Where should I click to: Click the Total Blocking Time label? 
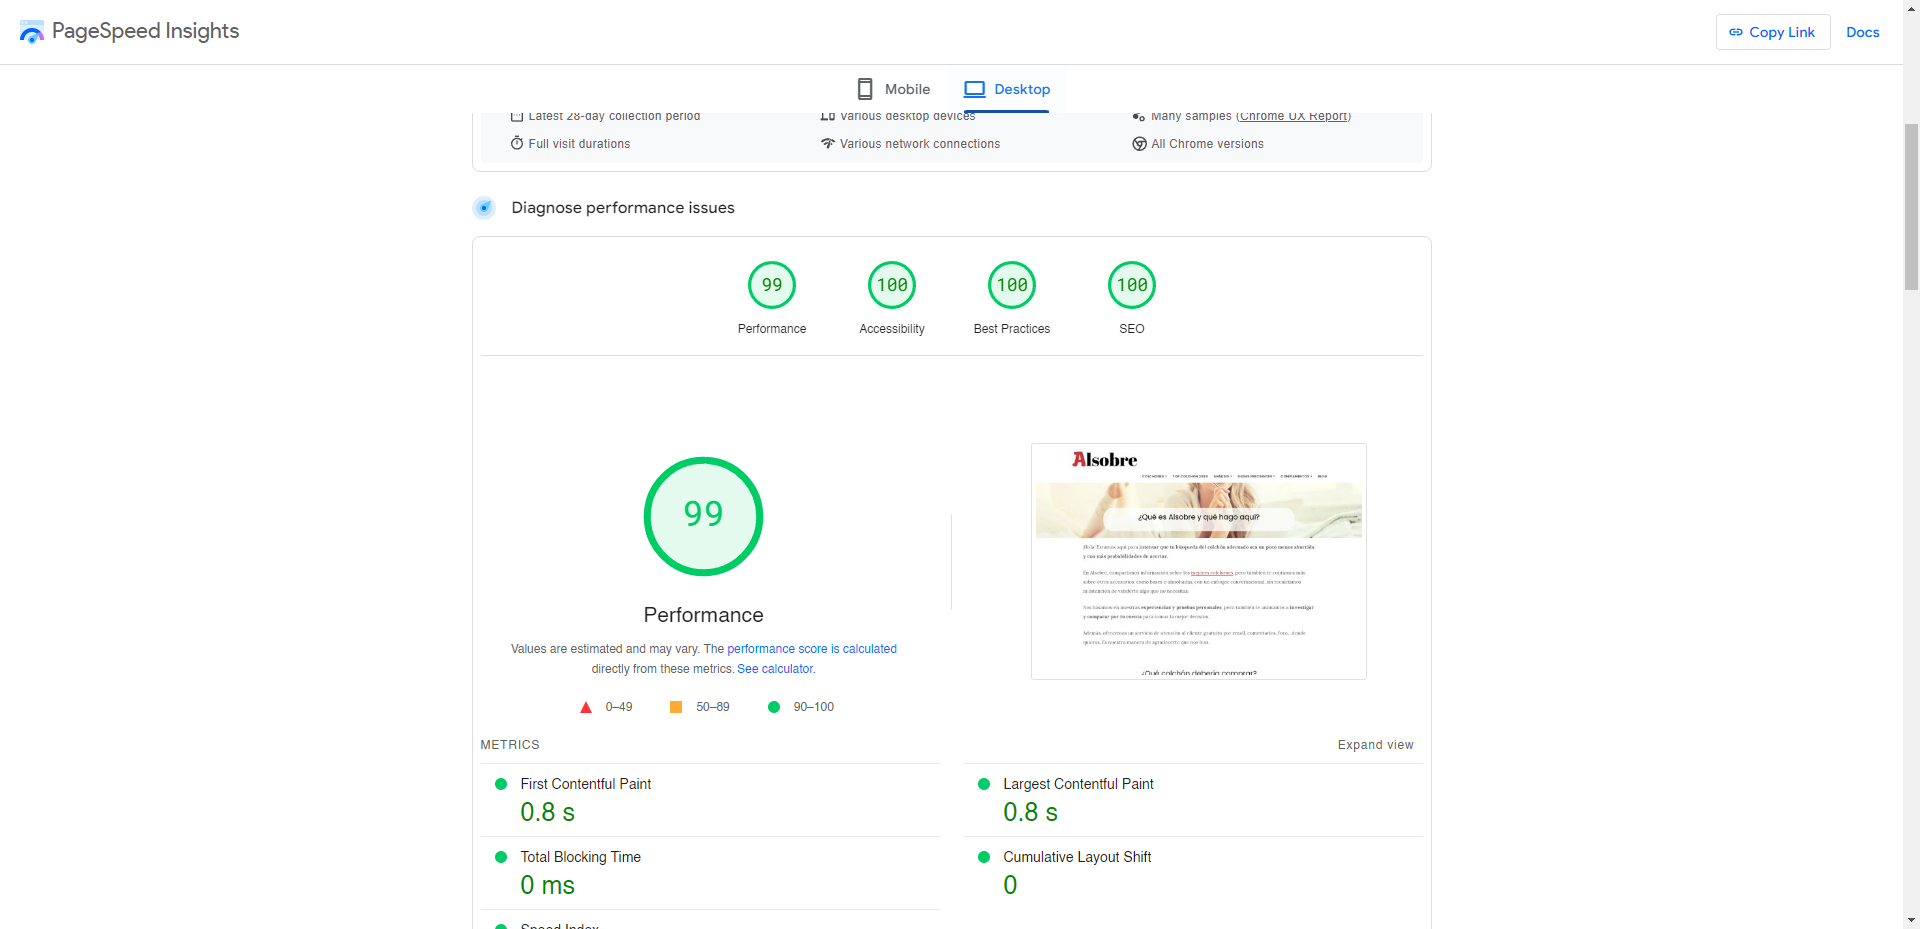(581, 857)
